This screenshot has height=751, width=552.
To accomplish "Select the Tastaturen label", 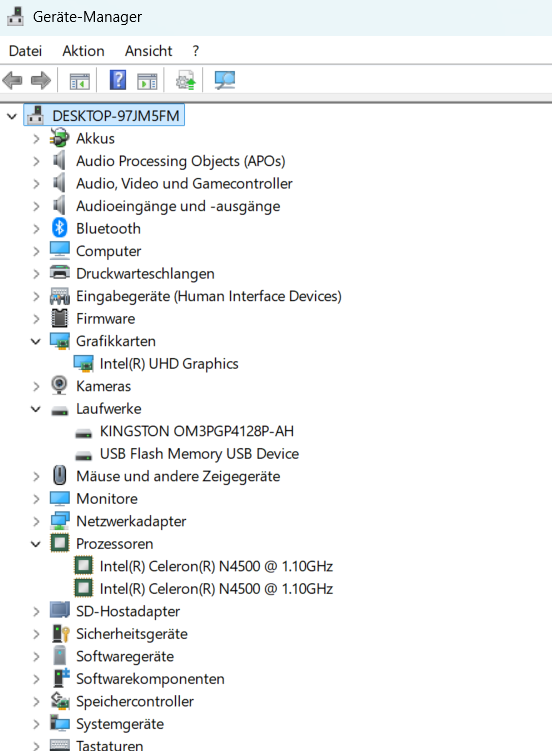I will click(x=109, y=745).
